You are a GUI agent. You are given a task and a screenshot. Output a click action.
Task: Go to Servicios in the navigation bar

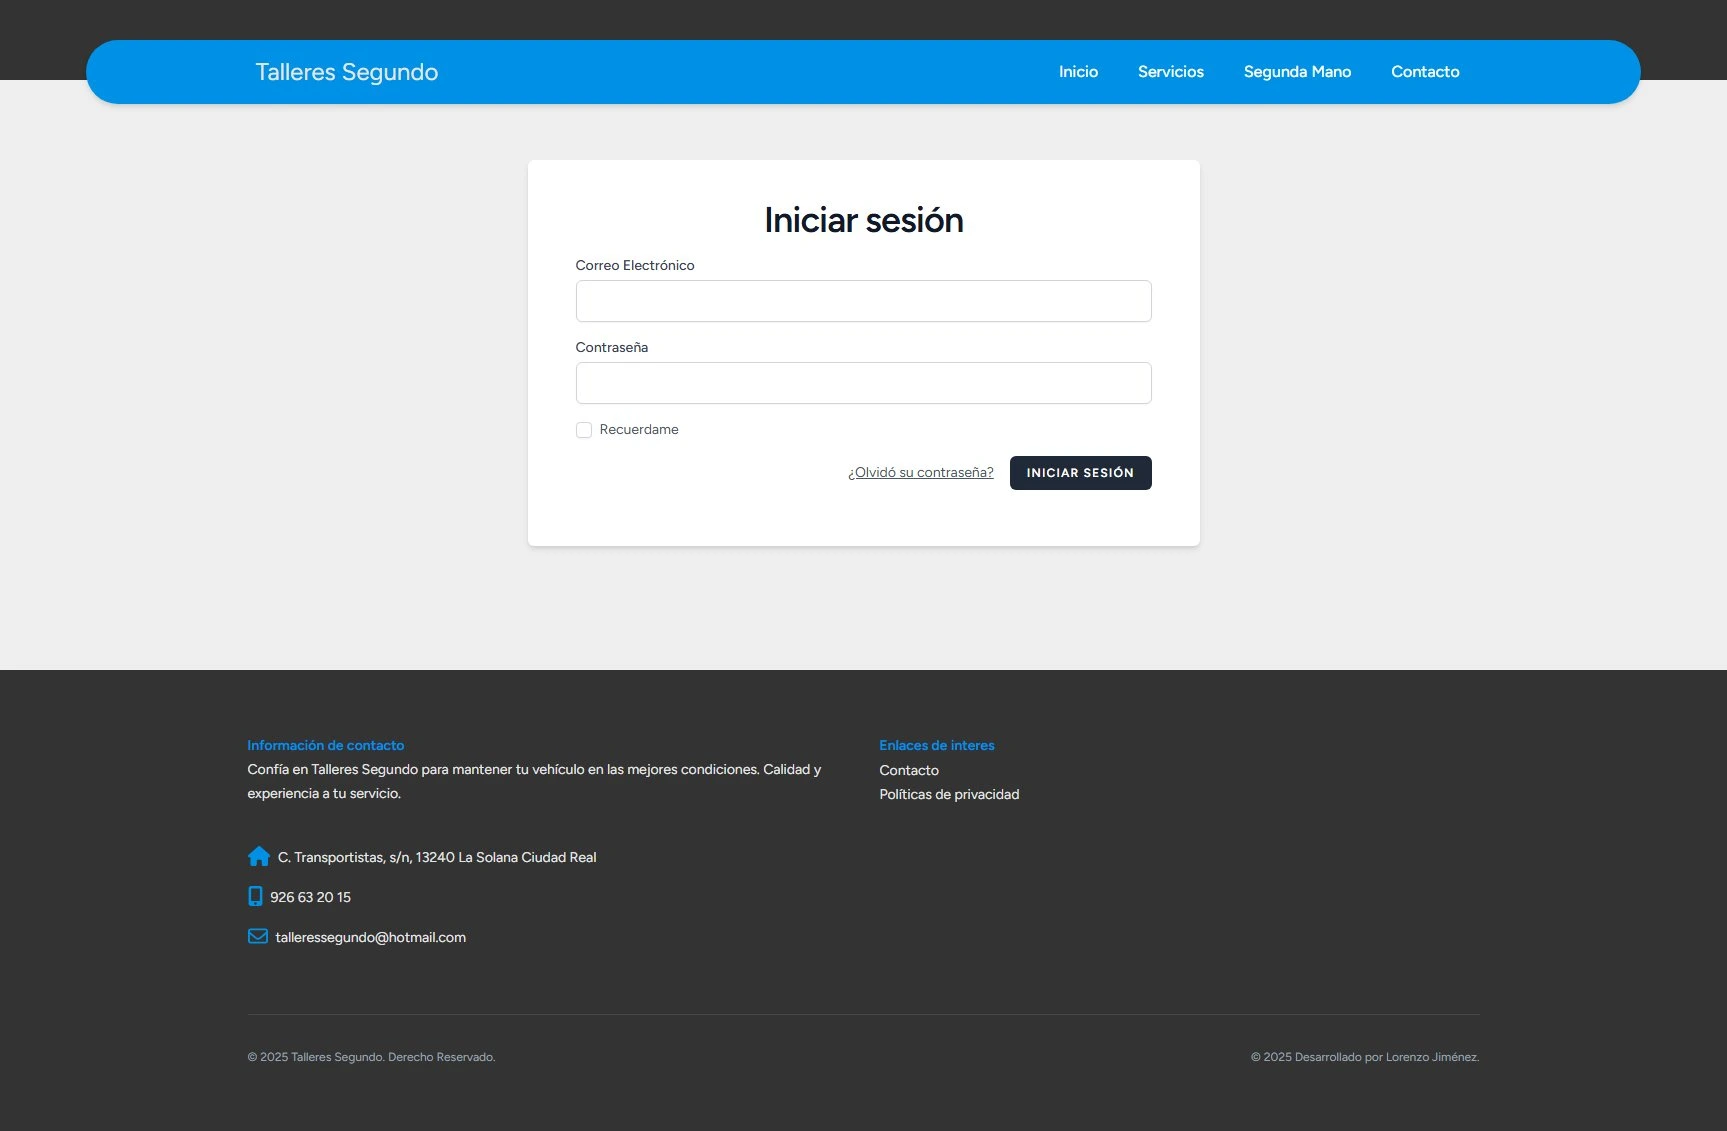[1171, 72]
